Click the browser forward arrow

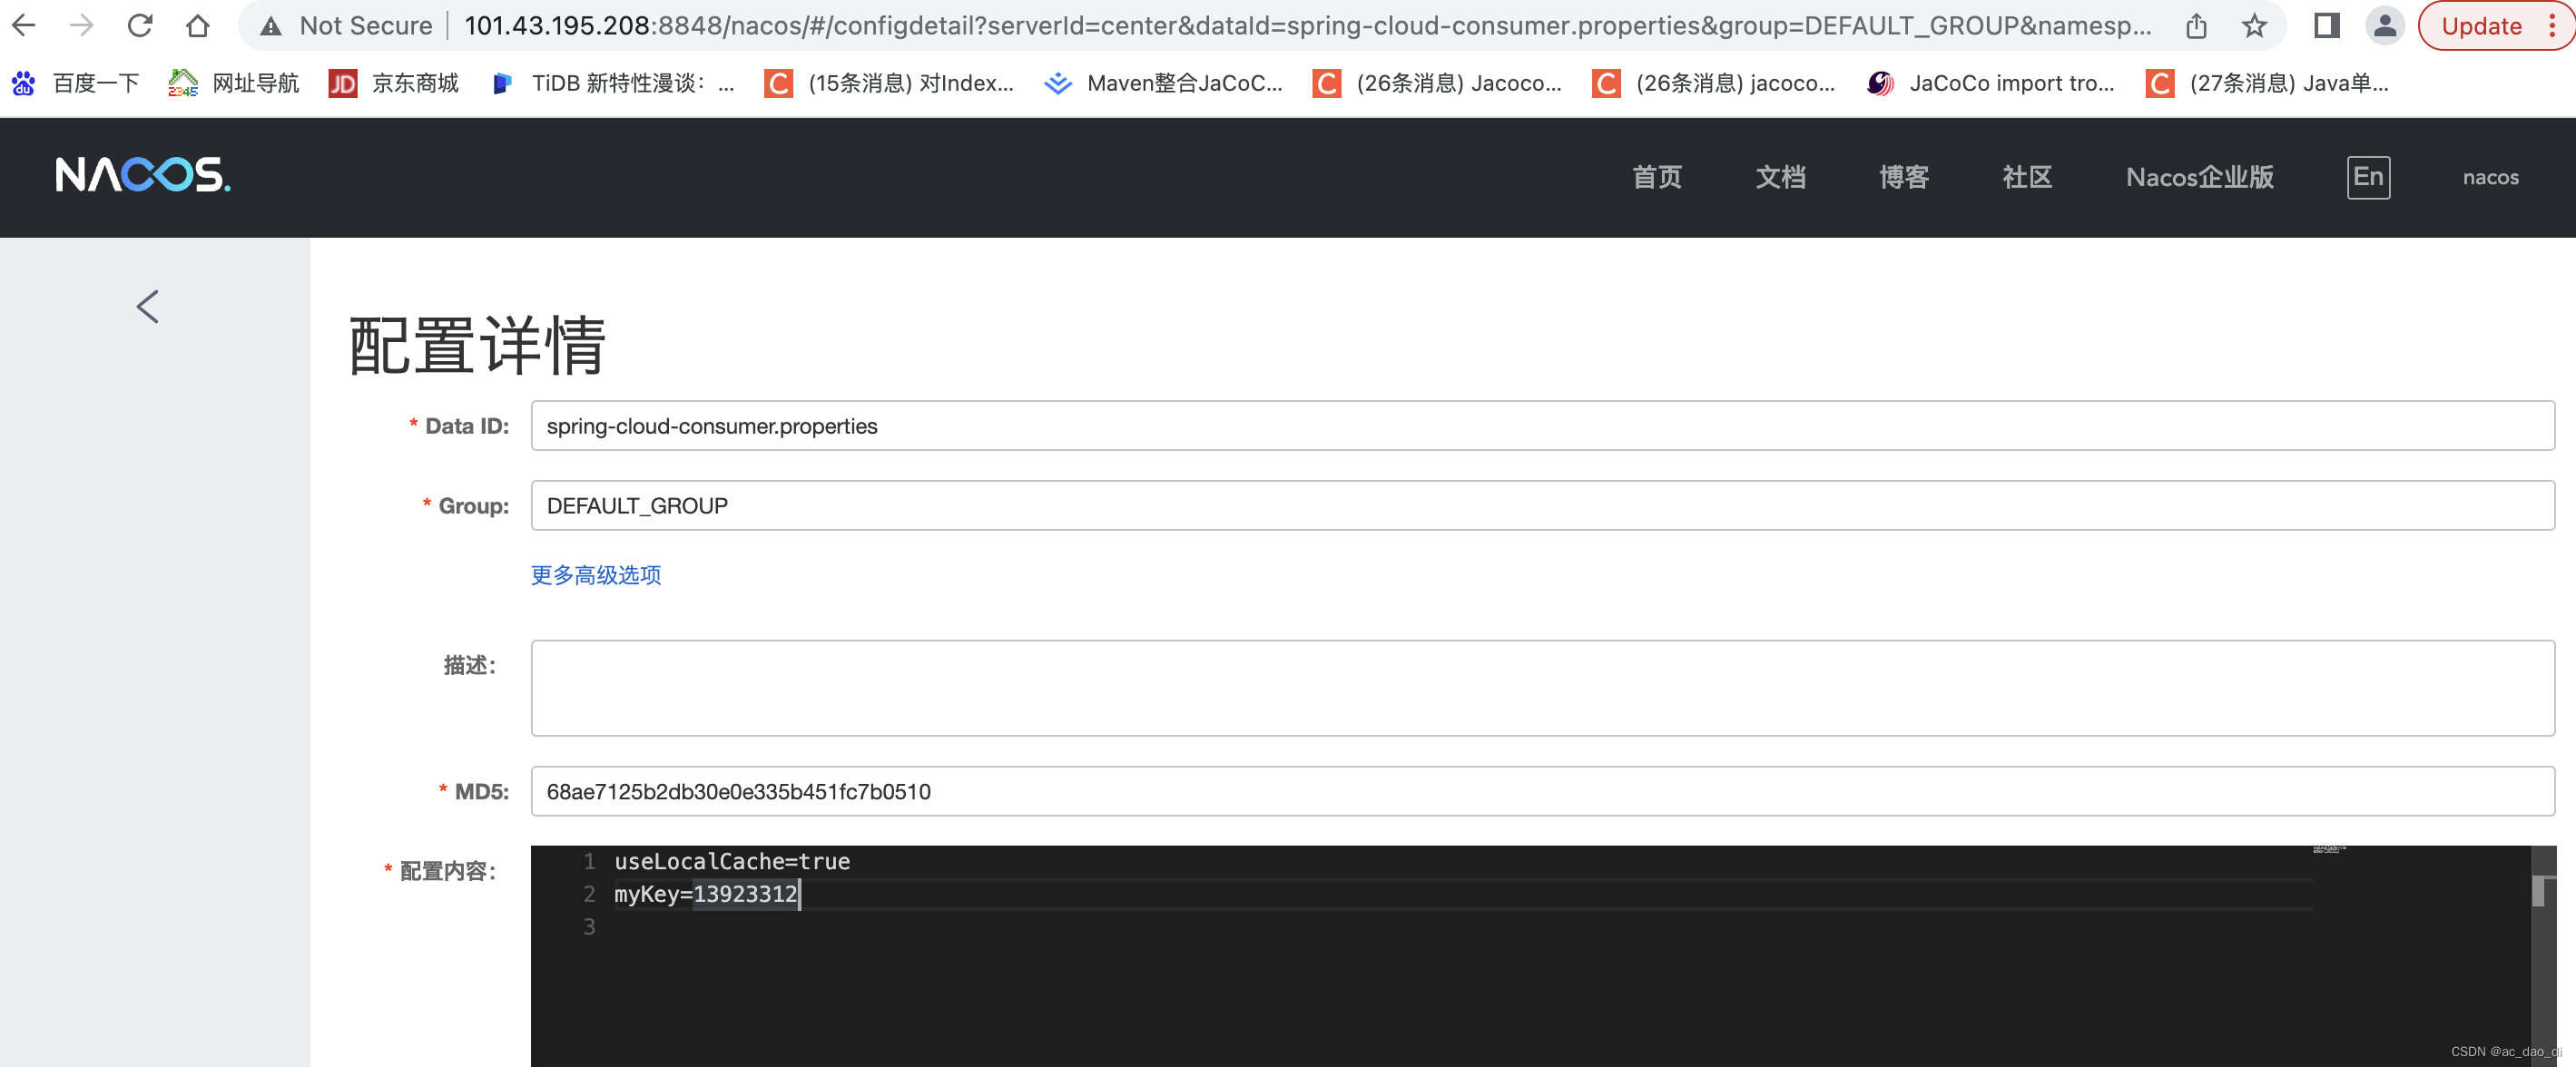[82, 25]
